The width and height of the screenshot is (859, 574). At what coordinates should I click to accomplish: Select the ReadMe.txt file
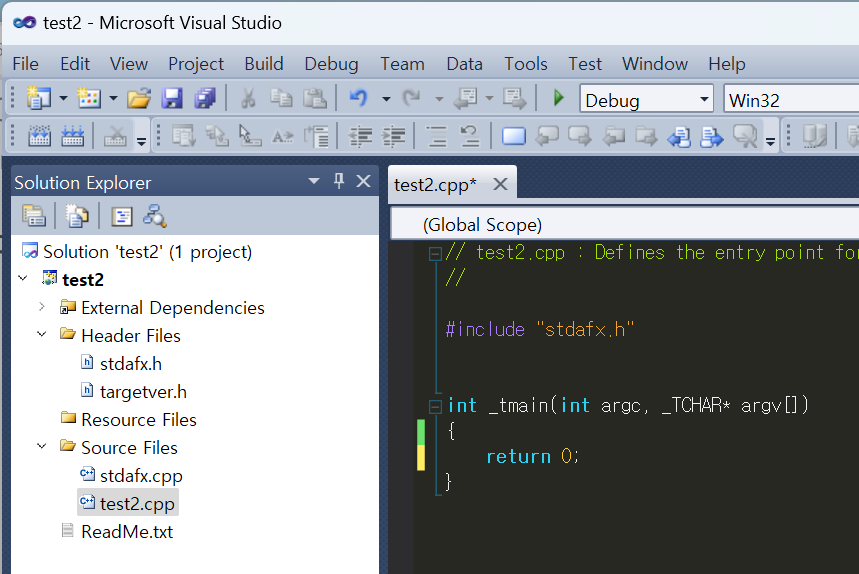(127, 531)
